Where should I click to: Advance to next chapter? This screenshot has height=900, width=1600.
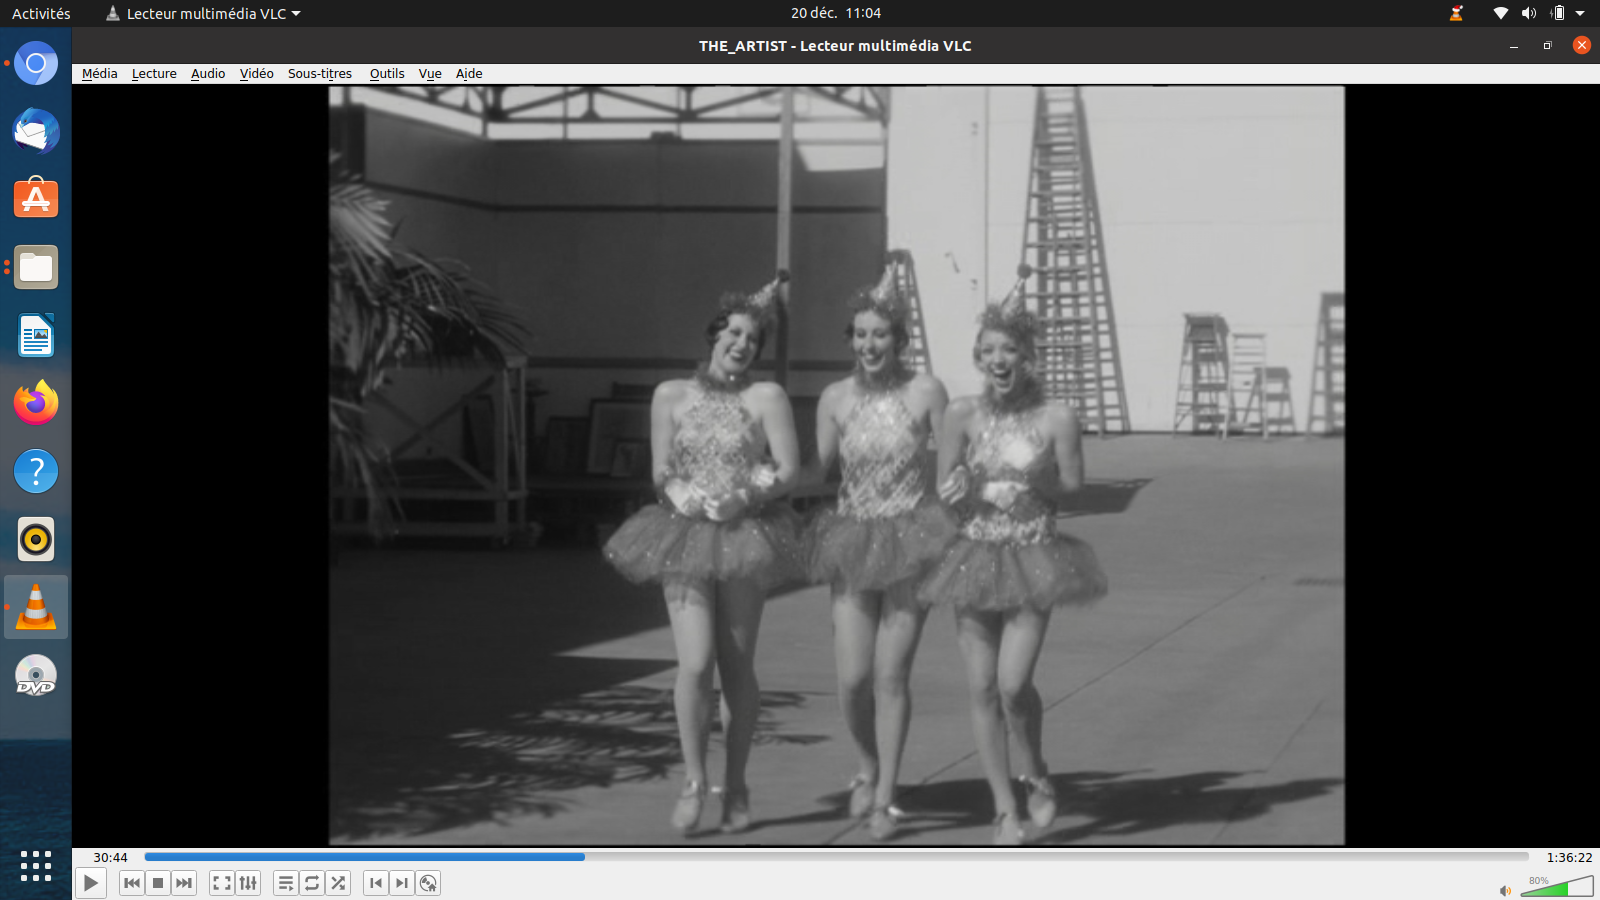click(402, 883)
